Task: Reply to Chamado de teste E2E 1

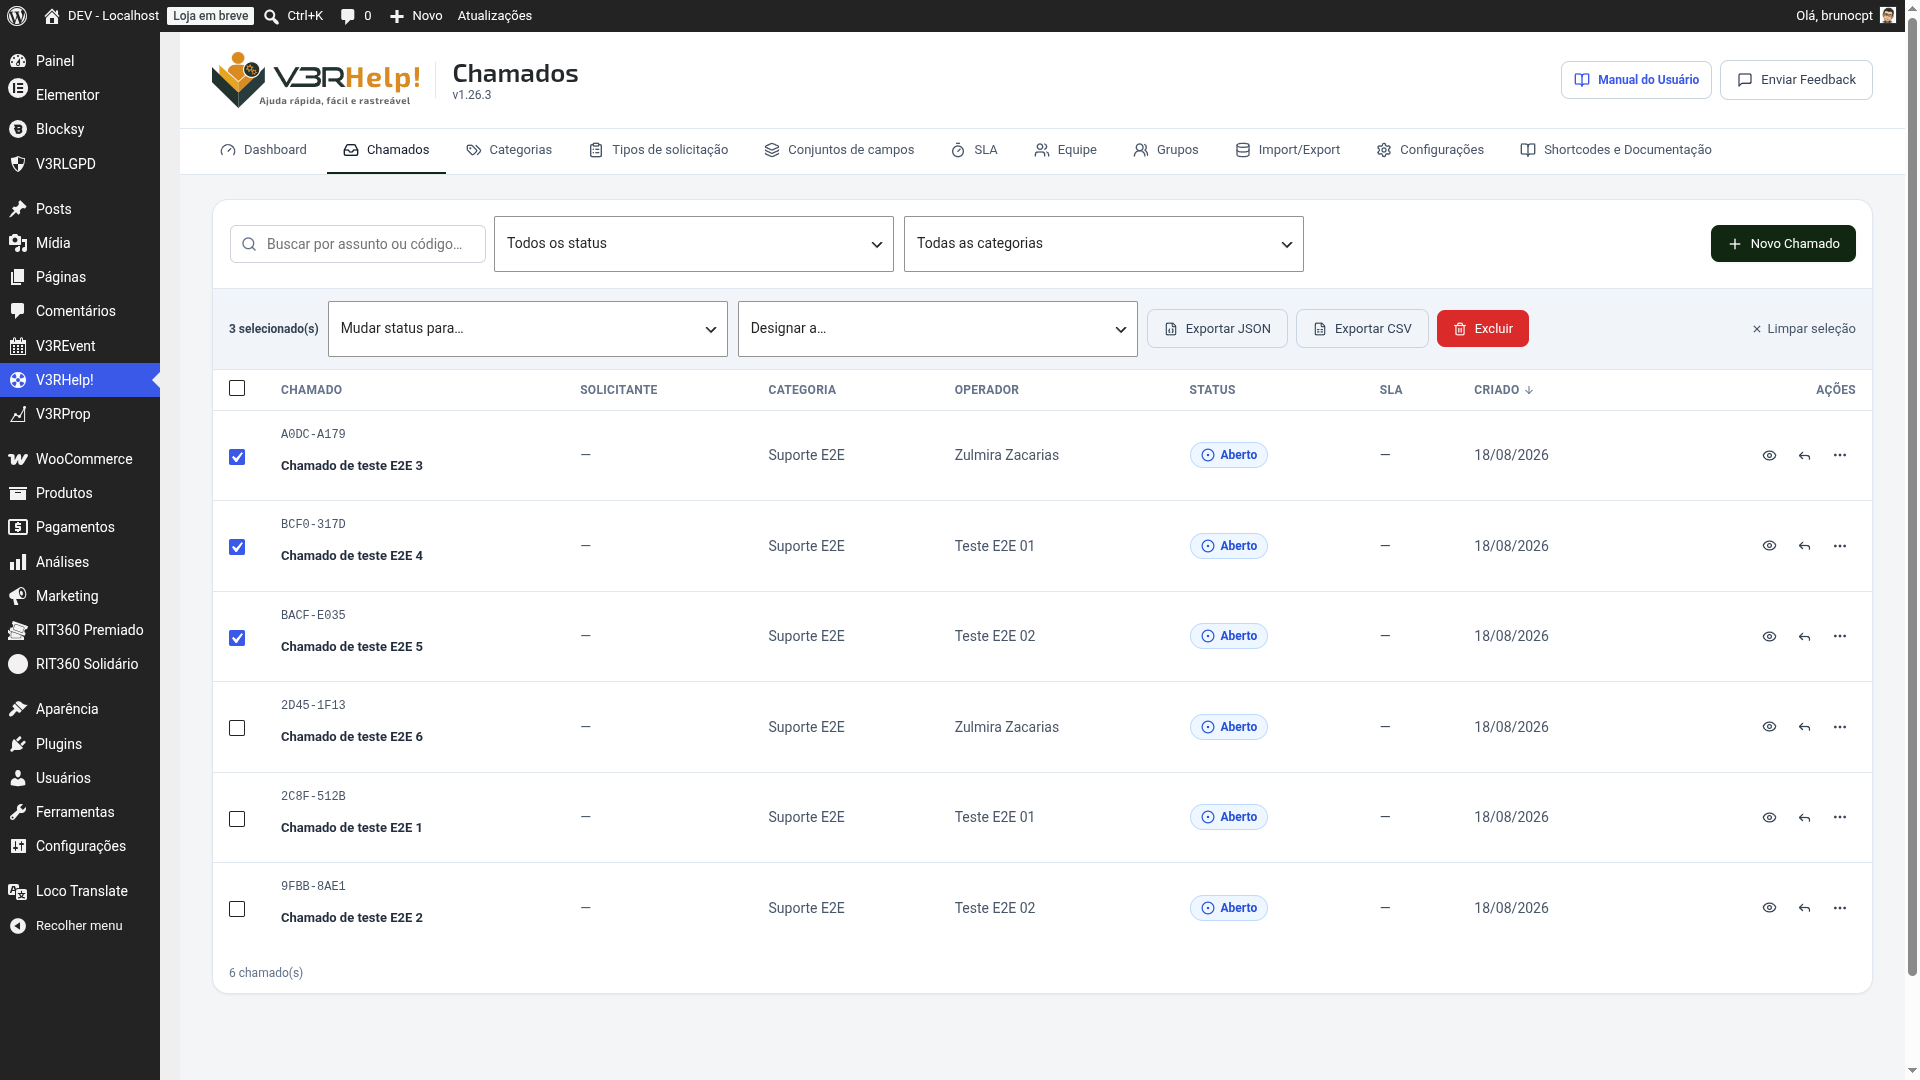Action: click(1804, 817)
